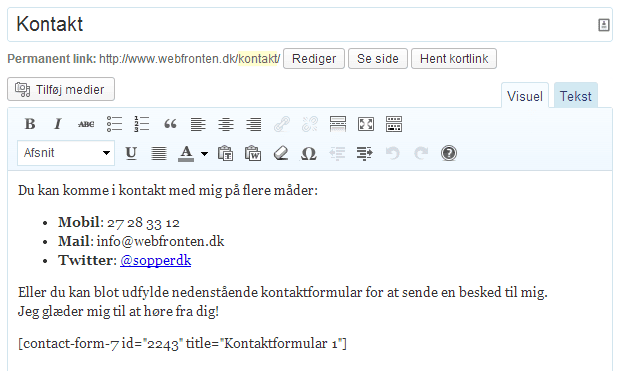Click the Kontakt title field
The width and height of the screenshot is (626, 371).
click(x=310, y=24)
